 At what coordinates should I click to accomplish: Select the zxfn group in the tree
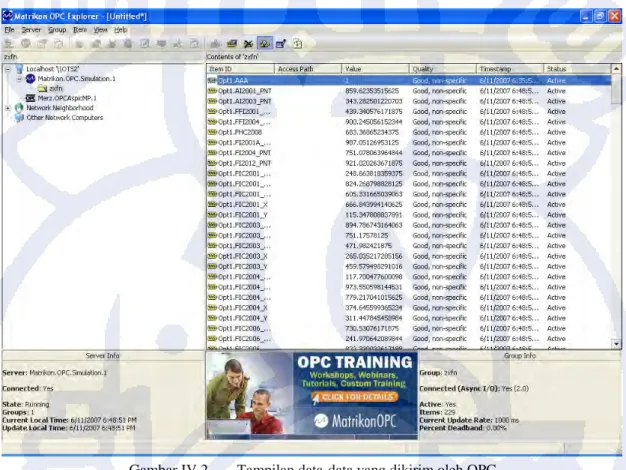point(56,88)
